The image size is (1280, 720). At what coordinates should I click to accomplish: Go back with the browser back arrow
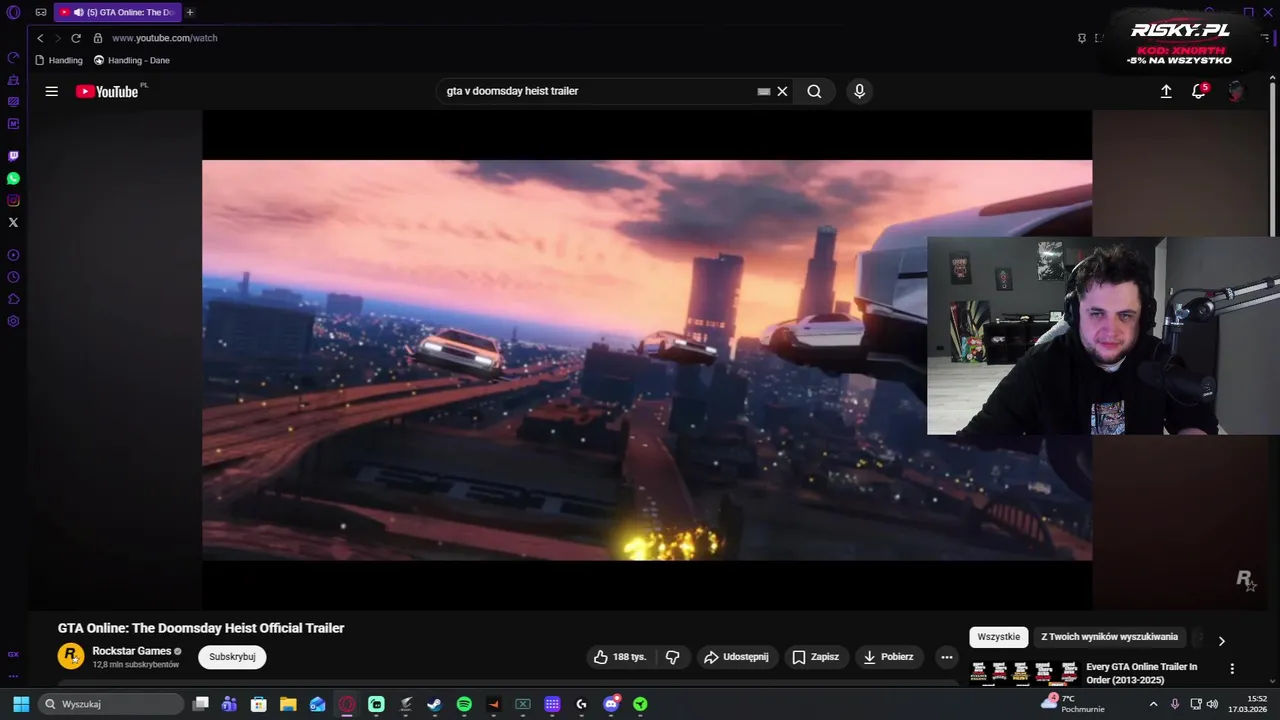[40, 38]
